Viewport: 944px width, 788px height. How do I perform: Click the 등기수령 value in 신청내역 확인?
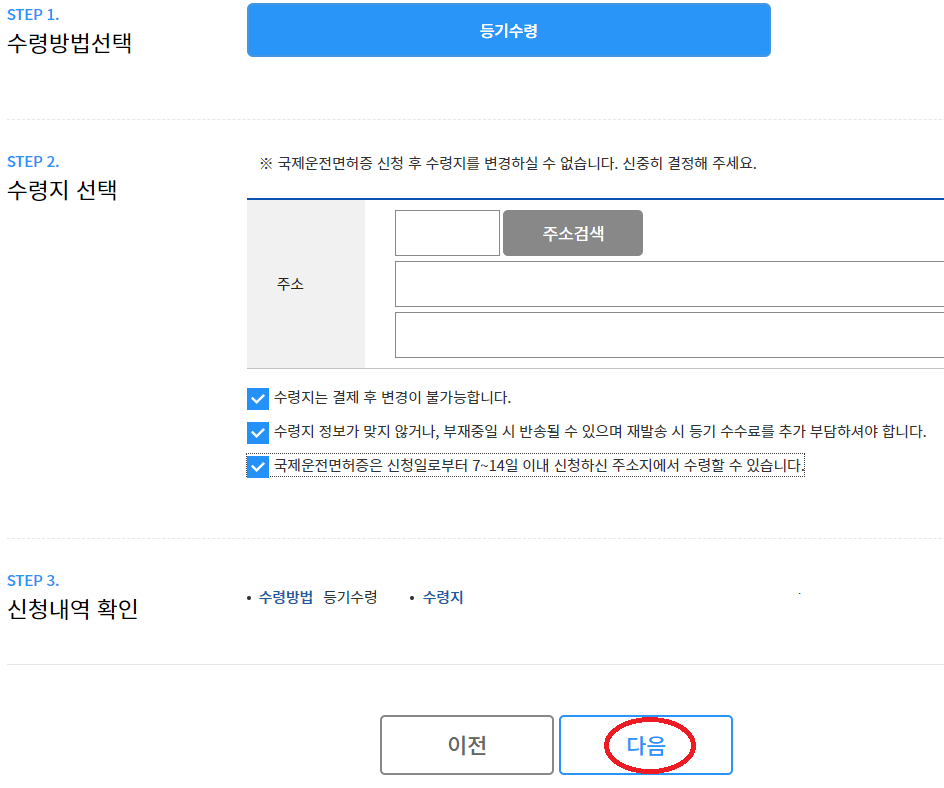(350, 597)
